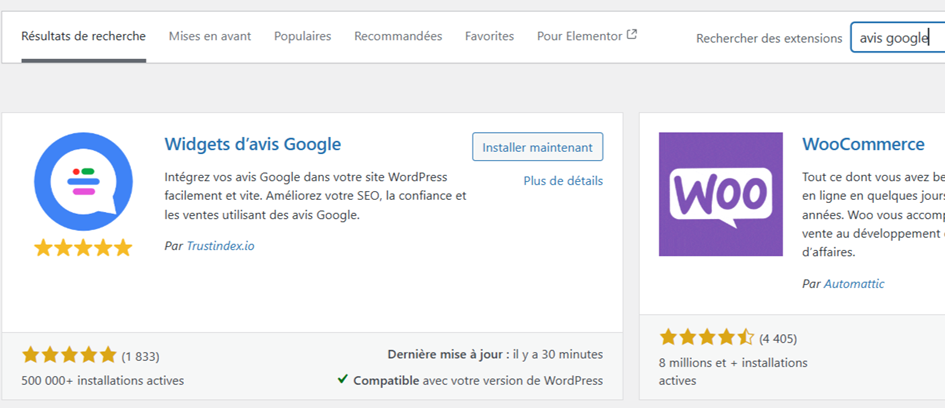Click Installer maintenant for Widgets d'avis Google
The height and width of the screenshot is (408, 945).
pyautogui.click(x=538, y=147)
